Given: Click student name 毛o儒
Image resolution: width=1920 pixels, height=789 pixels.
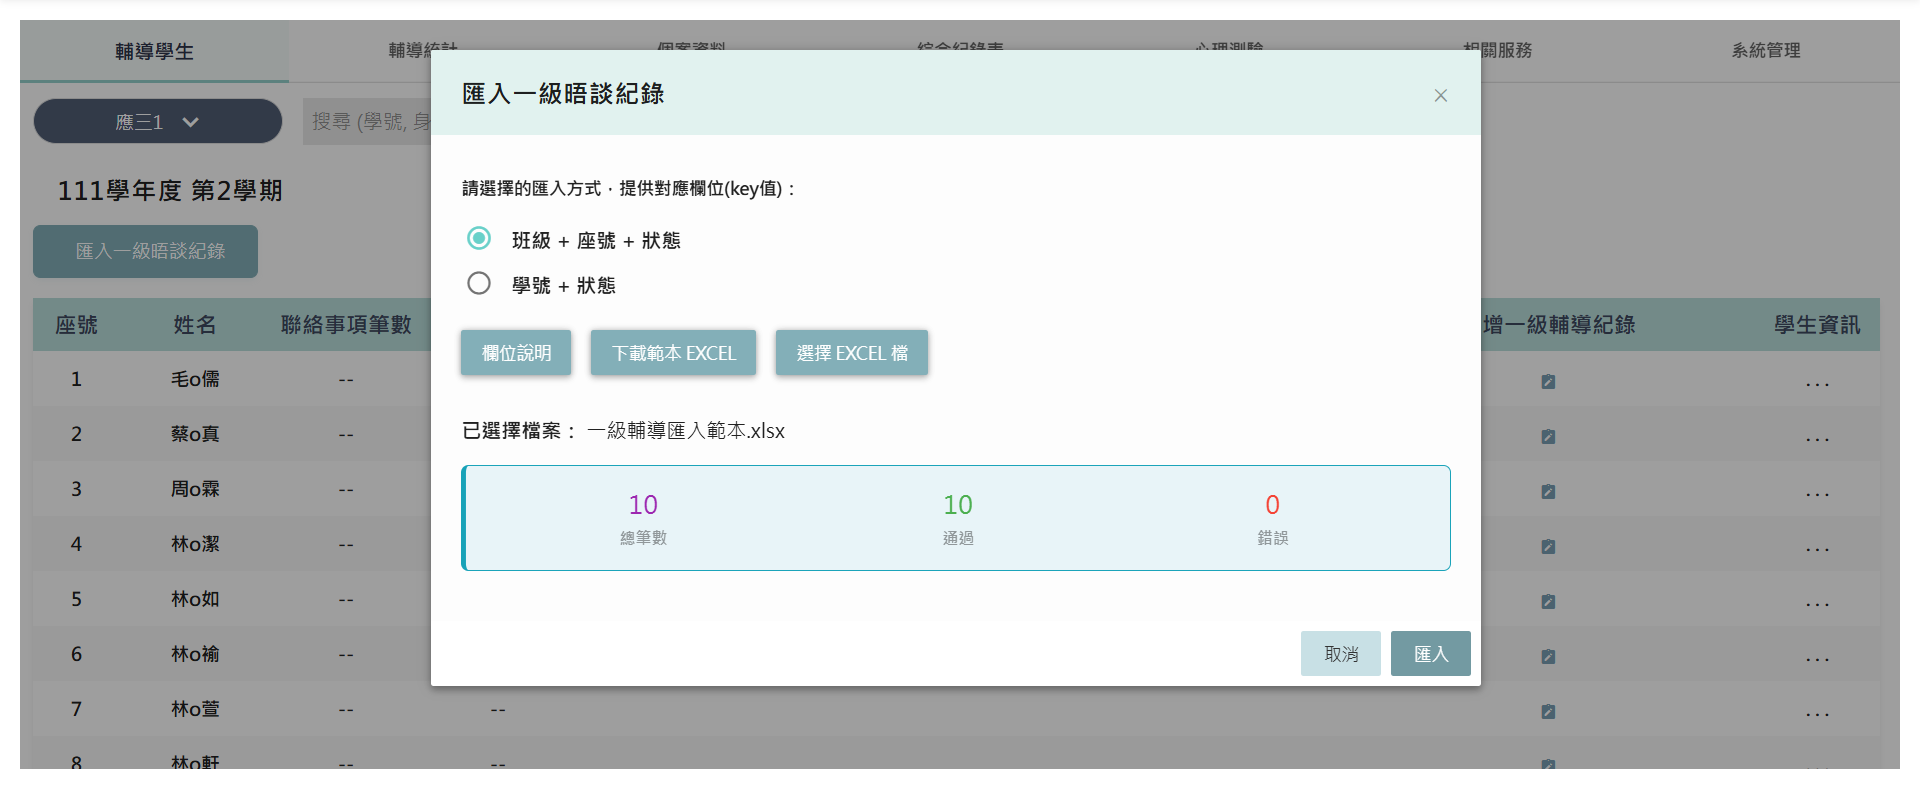Looking at the screenshot, I should (195, 379).
